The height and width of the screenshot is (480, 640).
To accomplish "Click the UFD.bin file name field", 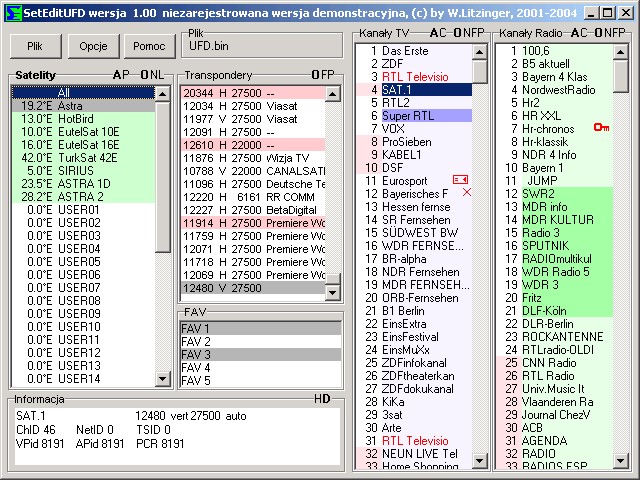I will point(260,47).
